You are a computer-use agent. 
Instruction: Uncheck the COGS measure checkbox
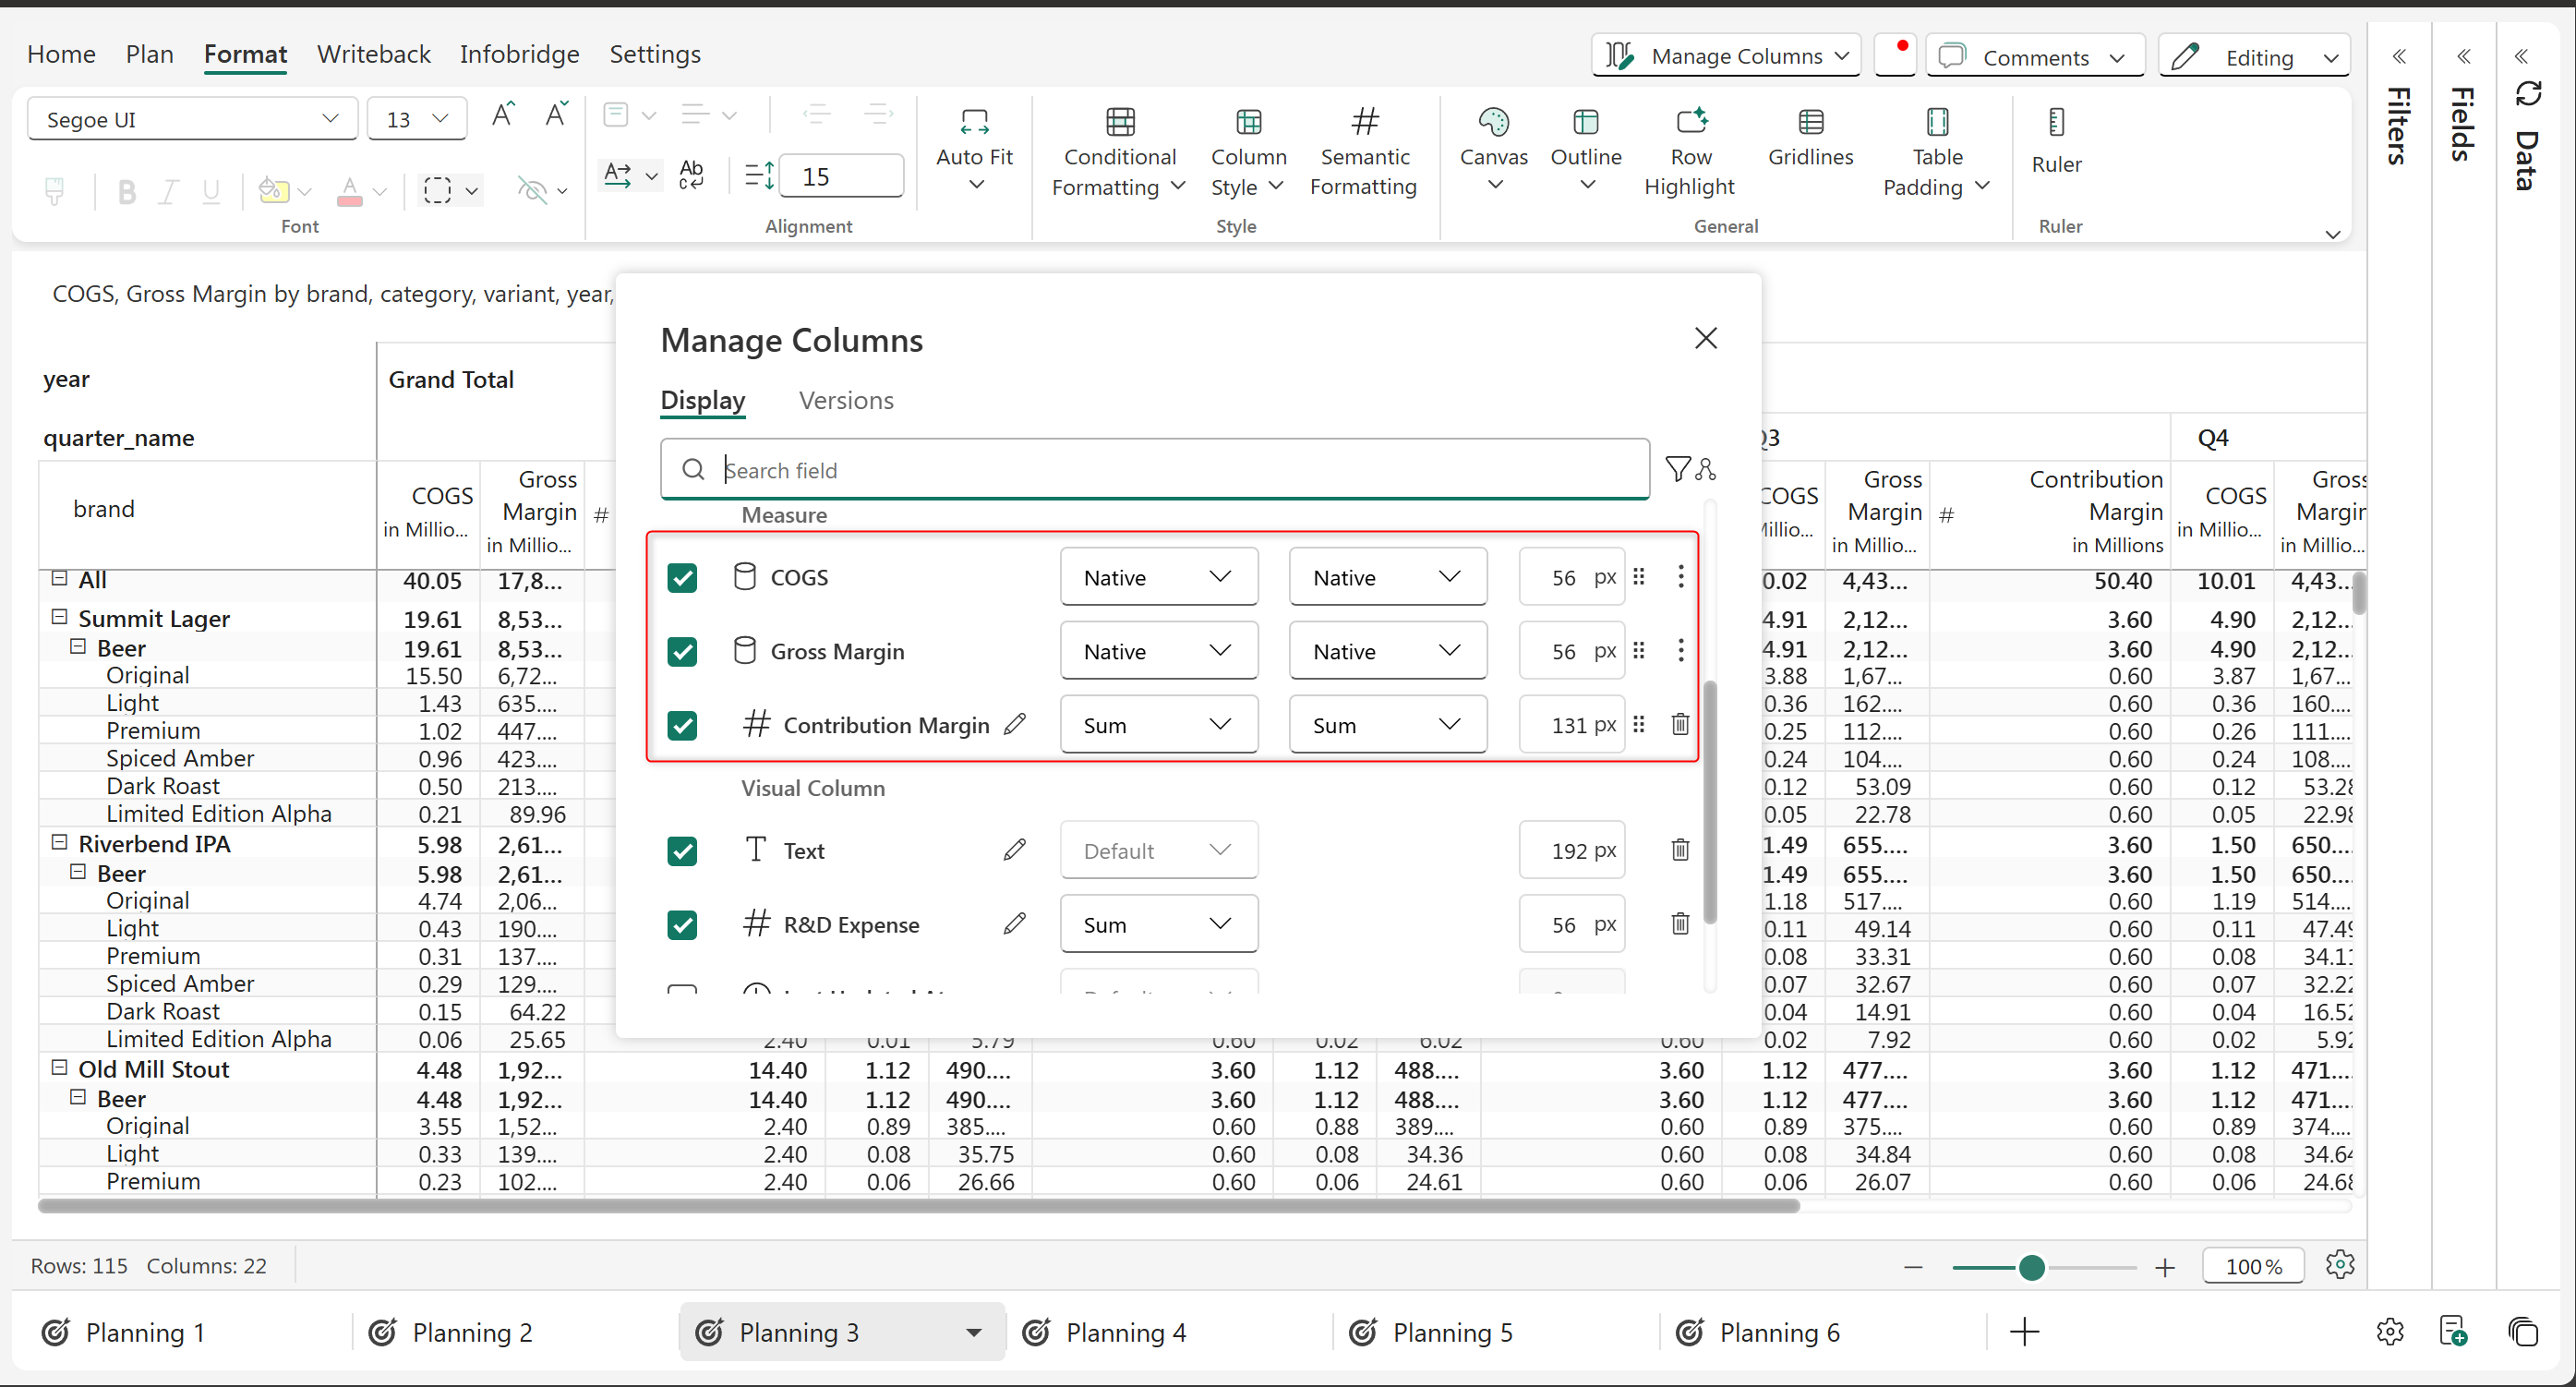(682, 578)
